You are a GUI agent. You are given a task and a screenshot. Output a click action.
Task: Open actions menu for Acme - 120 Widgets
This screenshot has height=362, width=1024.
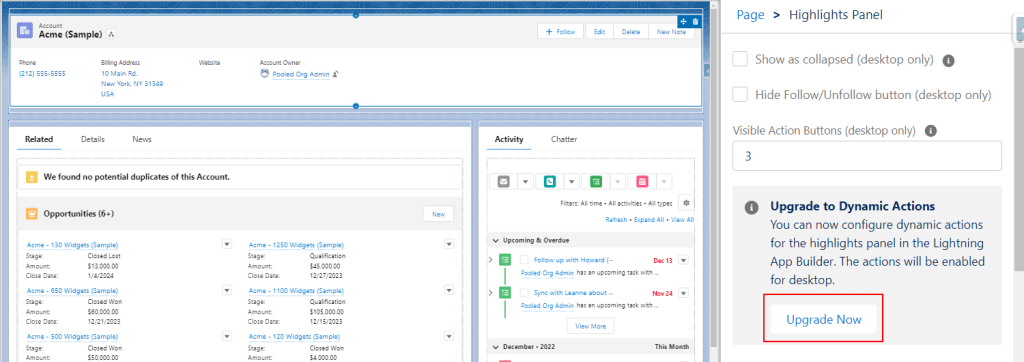tap(449, 336)
